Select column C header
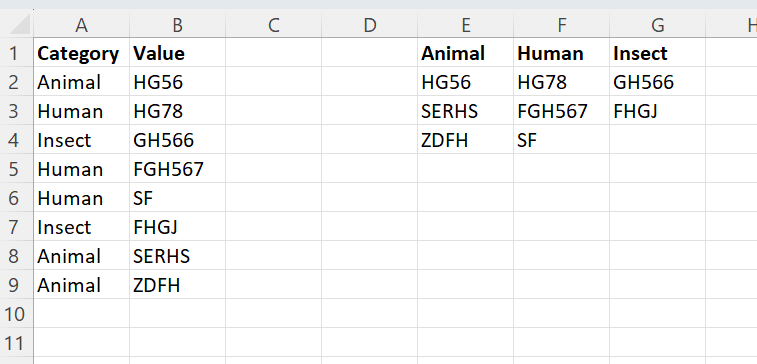This screenshot has height=364, width=757. tap(273, 25)
